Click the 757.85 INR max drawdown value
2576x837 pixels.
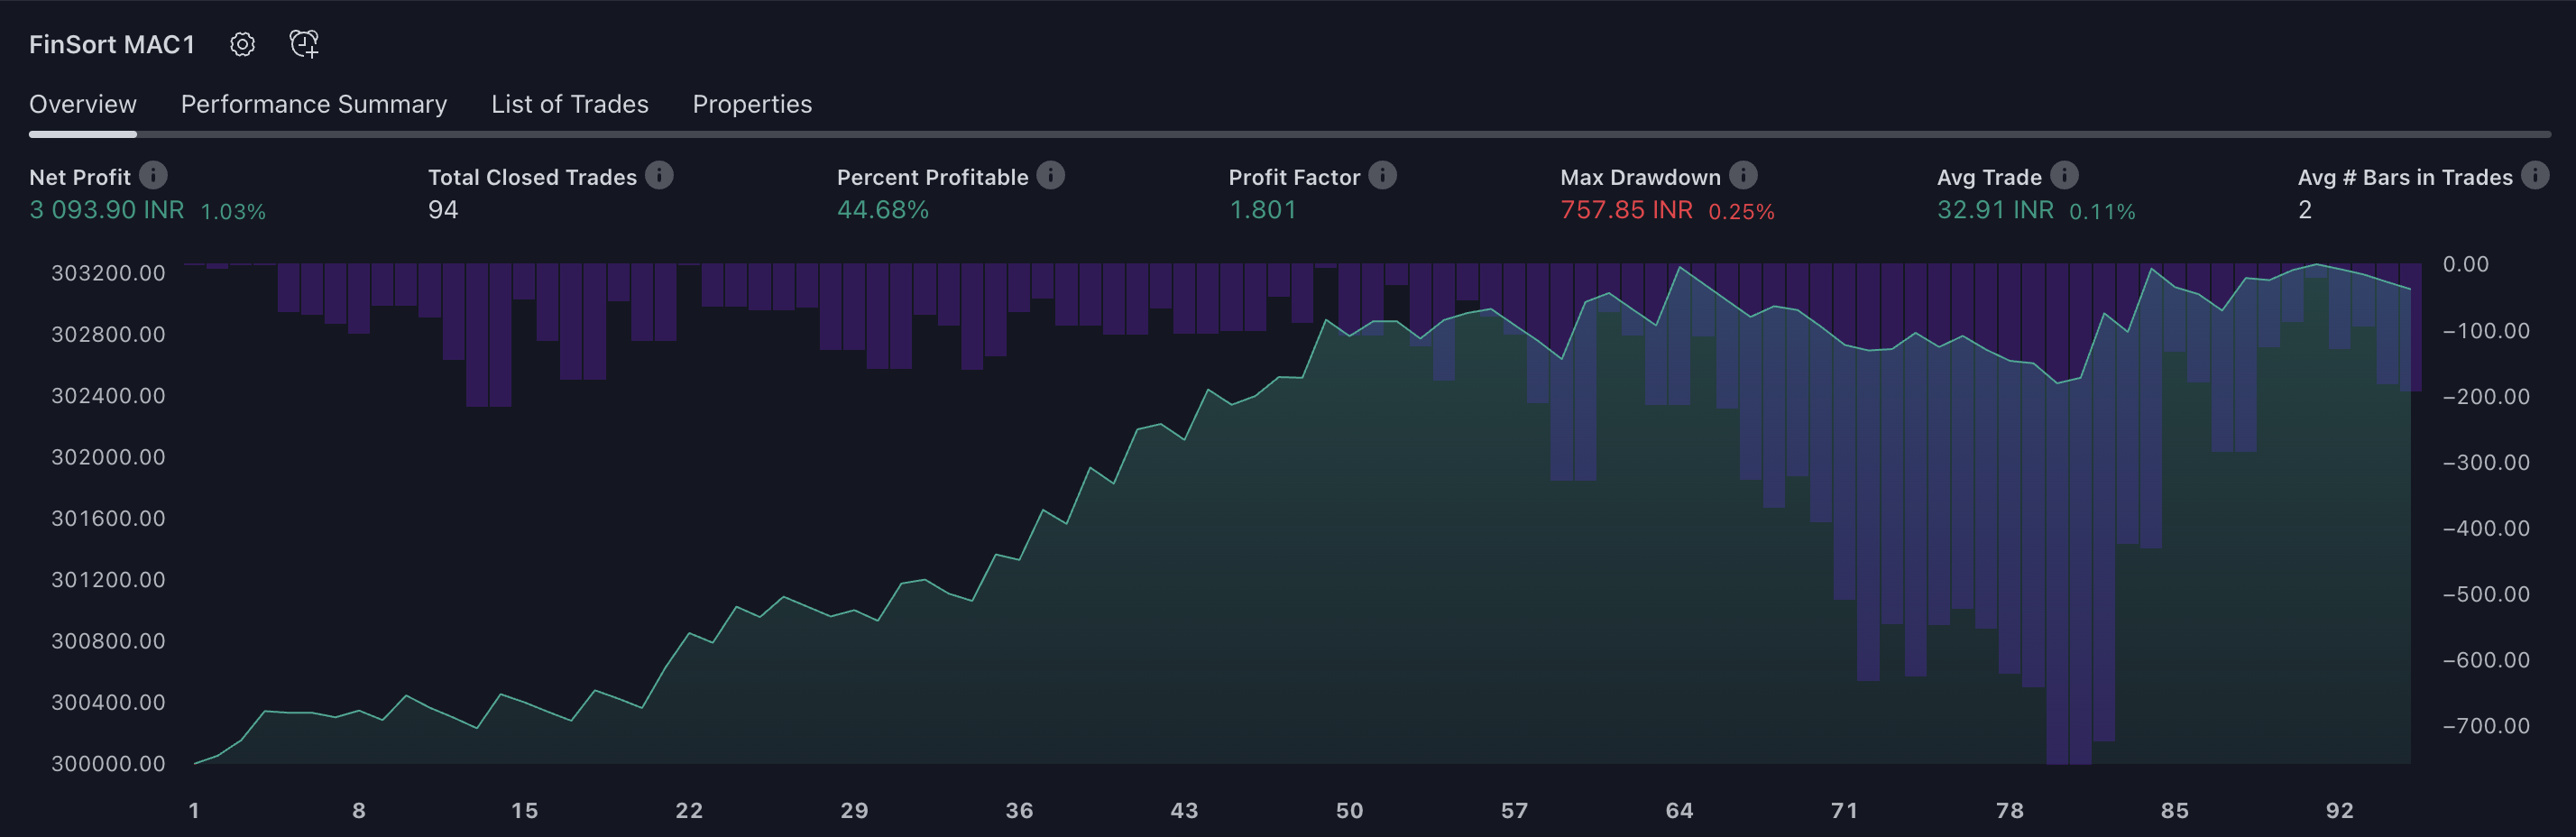(x=1626, y=210)
